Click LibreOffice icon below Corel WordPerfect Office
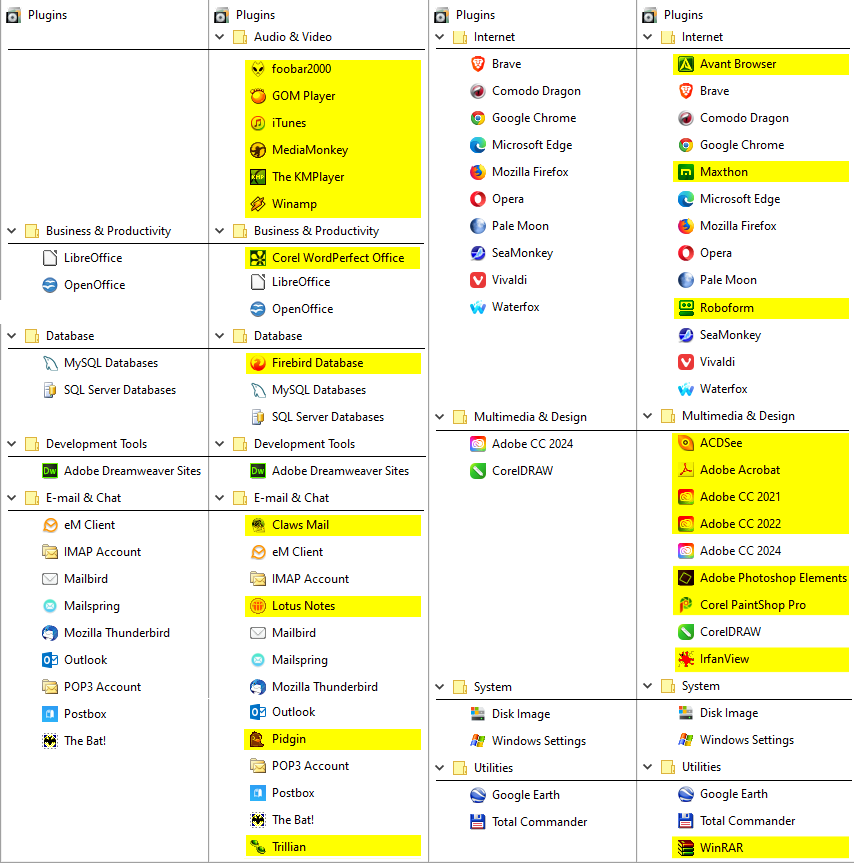The image size is (854, 863). click(x=258, y=282)
